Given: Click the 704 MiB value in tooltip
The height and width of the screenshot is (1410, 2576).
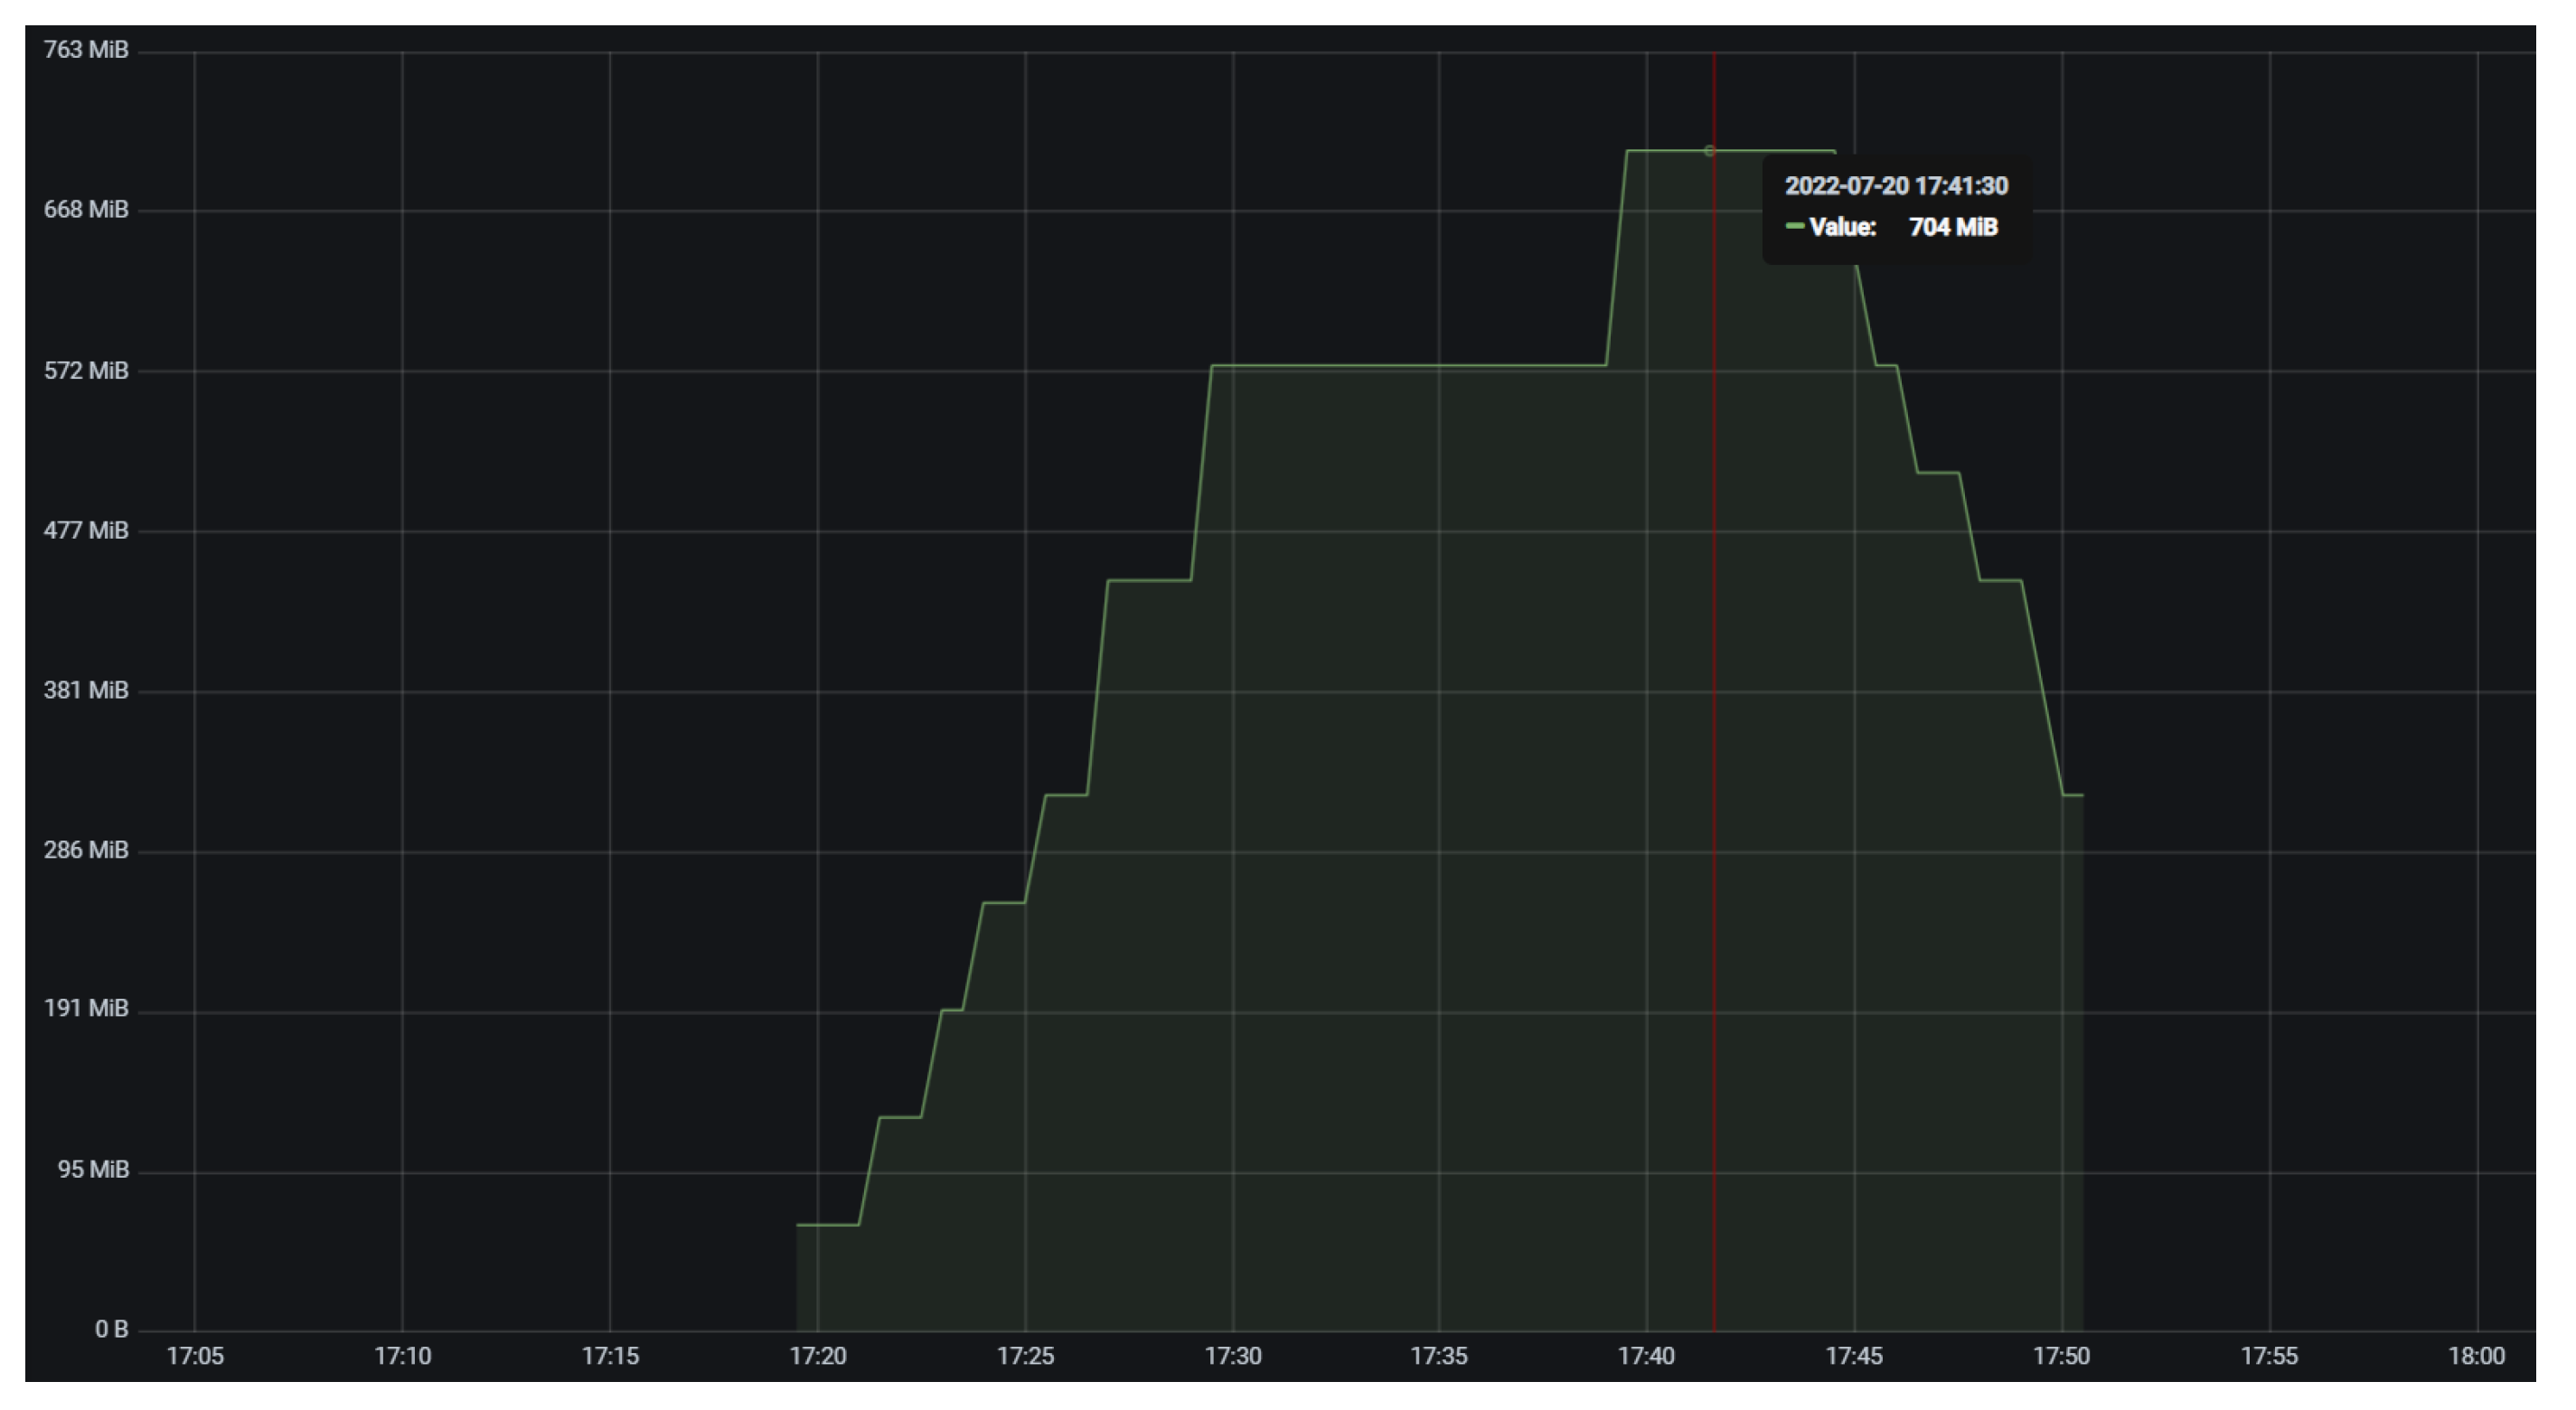Looking at the screenshot, I should 1953,227.
